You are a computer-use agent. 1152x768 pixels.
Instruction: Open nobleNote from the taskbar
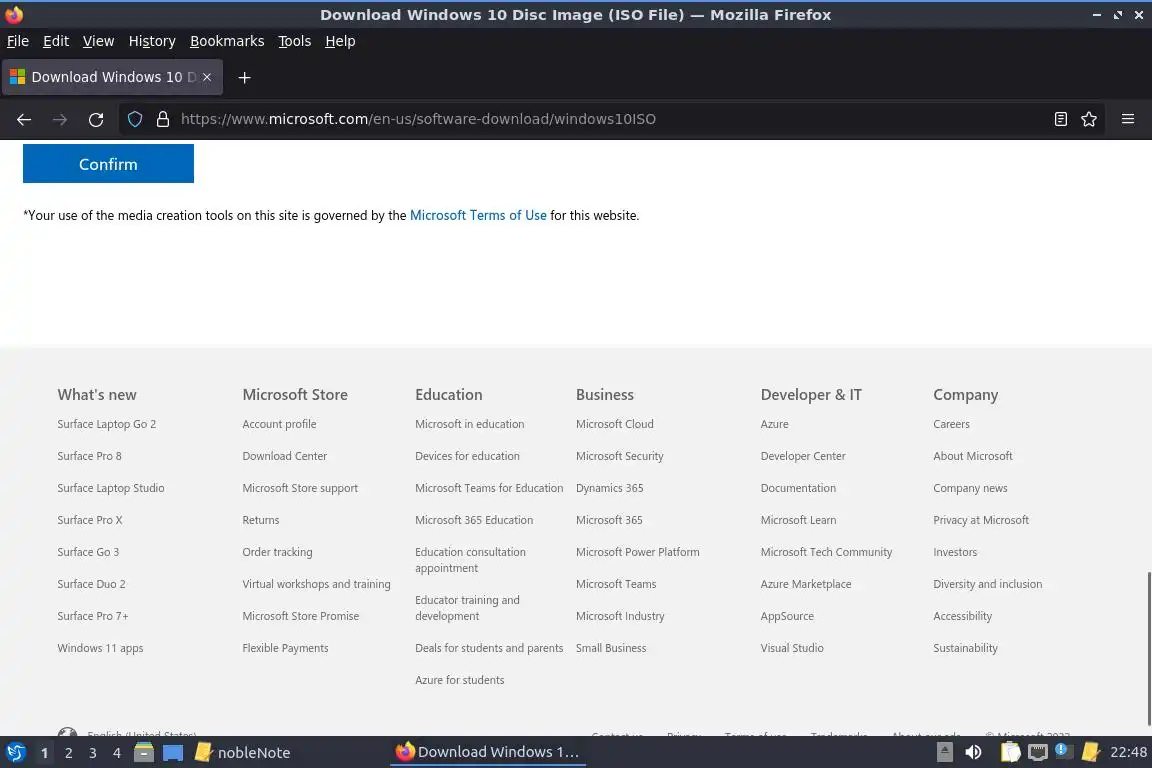point(242,752)
